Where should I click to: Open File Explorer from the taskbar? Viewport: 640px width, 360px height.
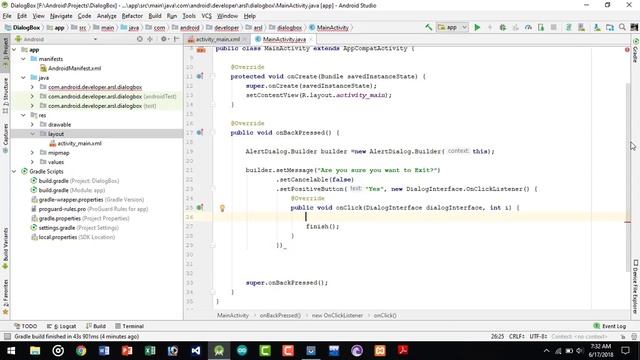pos(35,351)
